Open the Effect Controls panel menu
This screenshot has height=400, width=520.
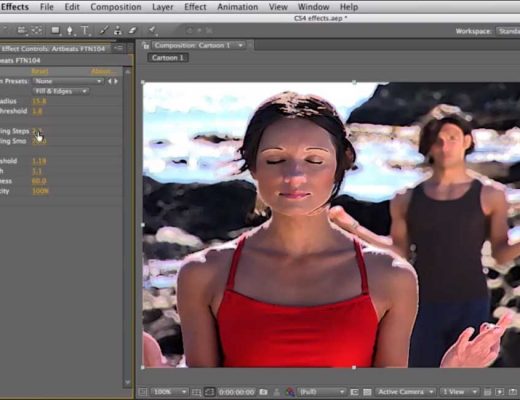click(118, 48)
